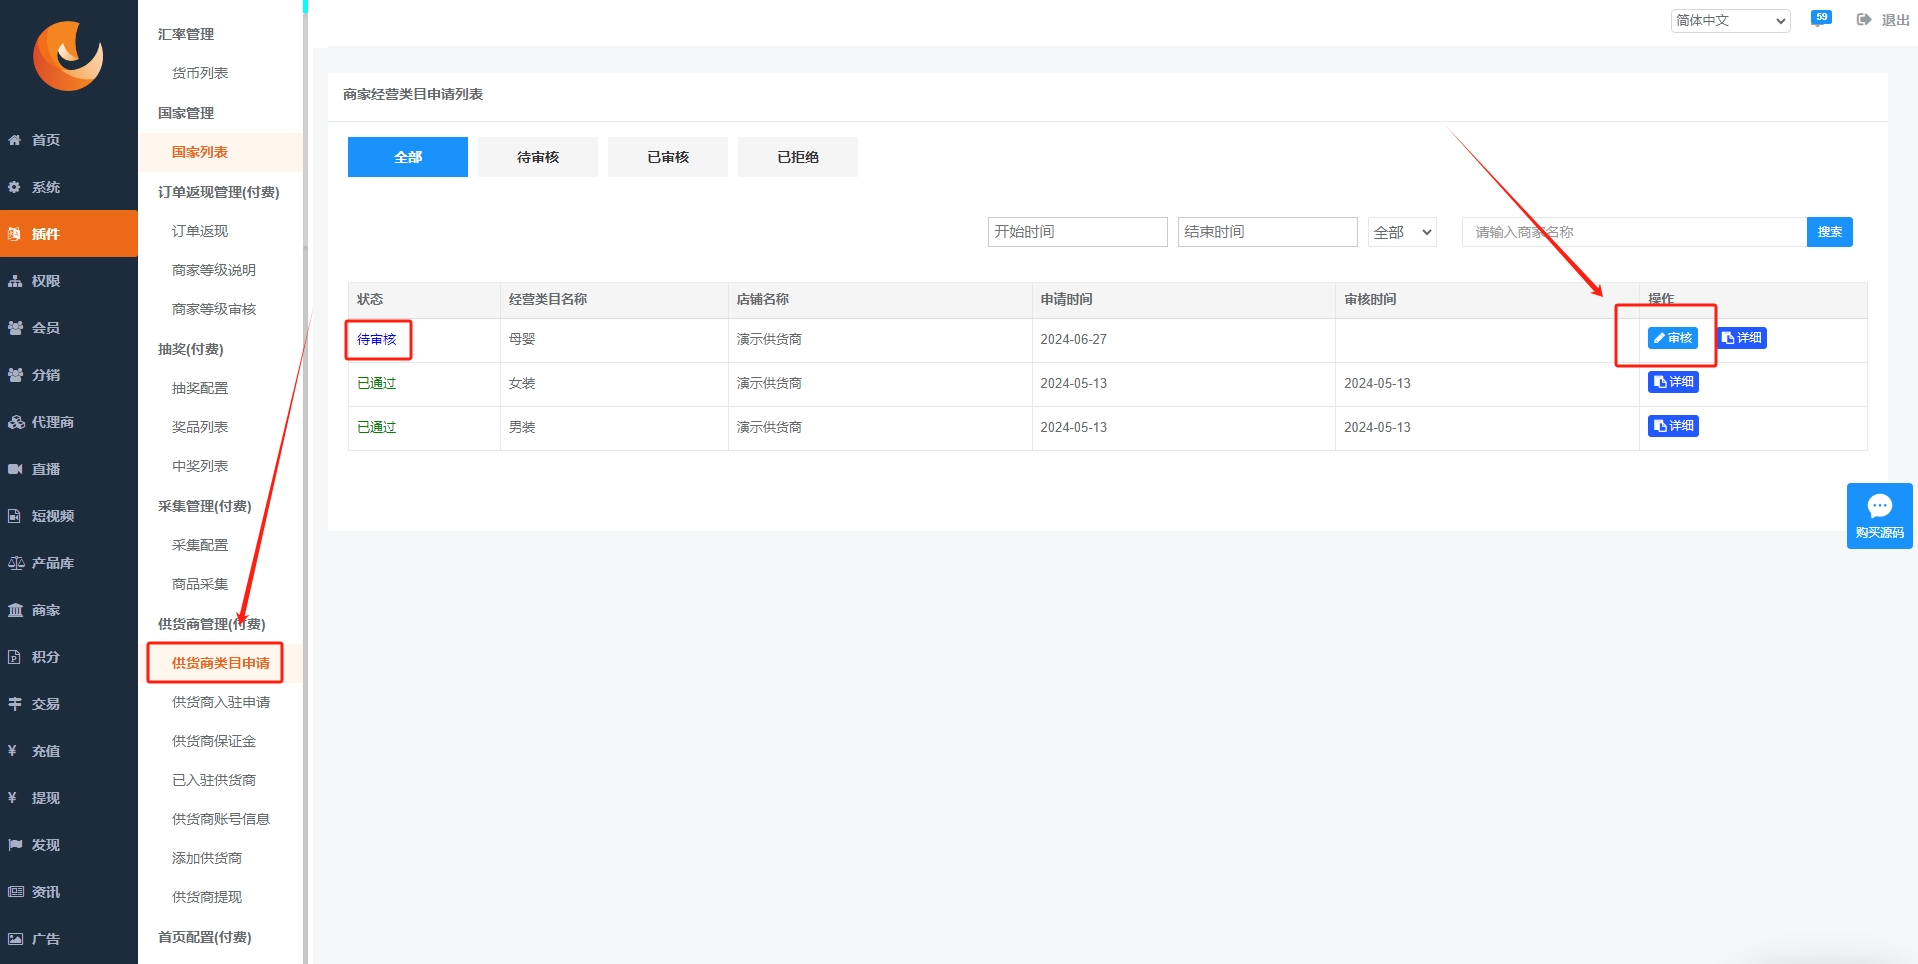1918x964 pixels.
Task: Open the 系统 gear sidebar item
Action: [x=69, y=187]
